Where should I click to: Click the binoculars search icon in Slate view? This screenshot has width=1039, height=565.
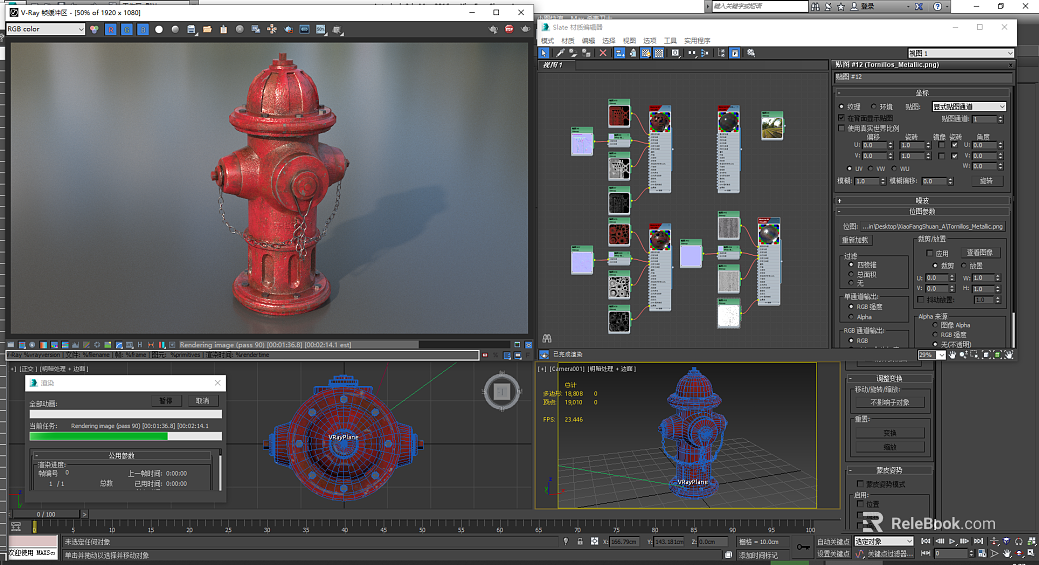[547, 338]
